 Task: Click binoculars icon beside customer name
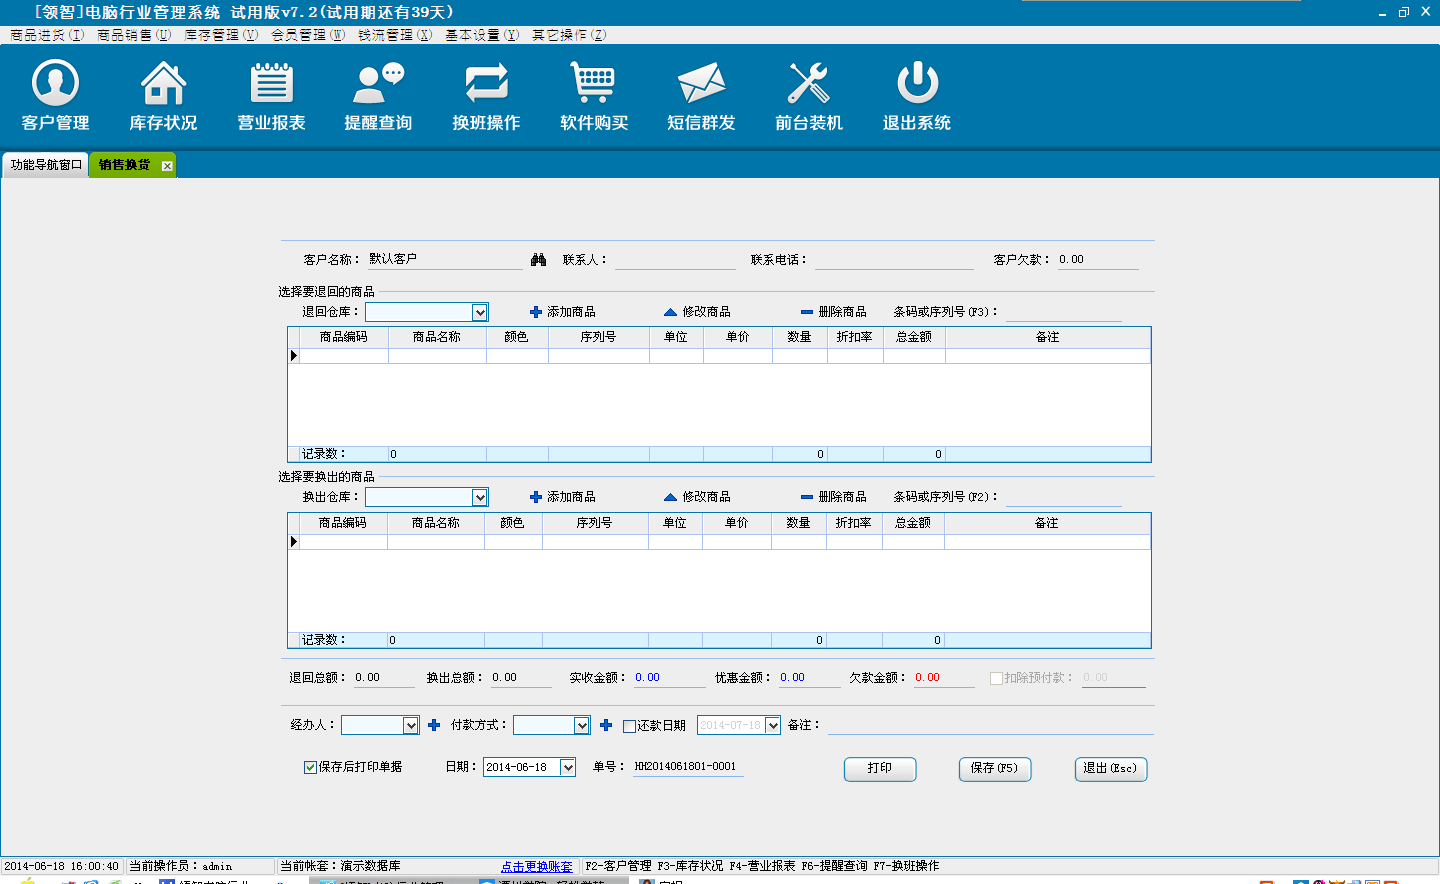tap(538, 260)
